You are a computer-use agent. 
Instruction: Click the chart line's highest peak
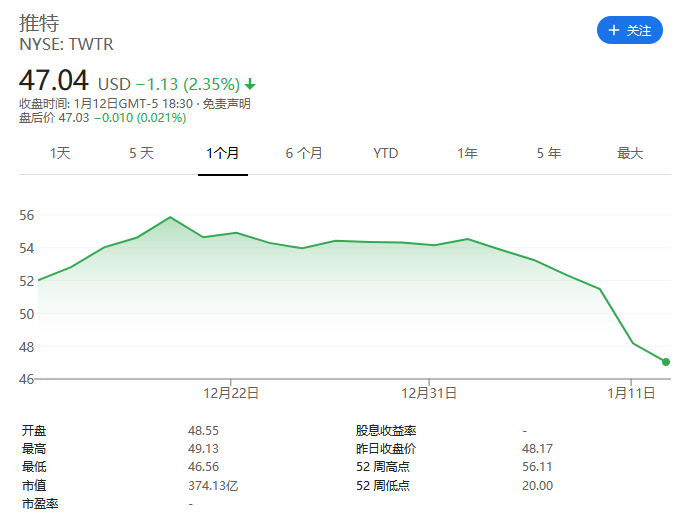pyautogui.click(x=170, y=217)
